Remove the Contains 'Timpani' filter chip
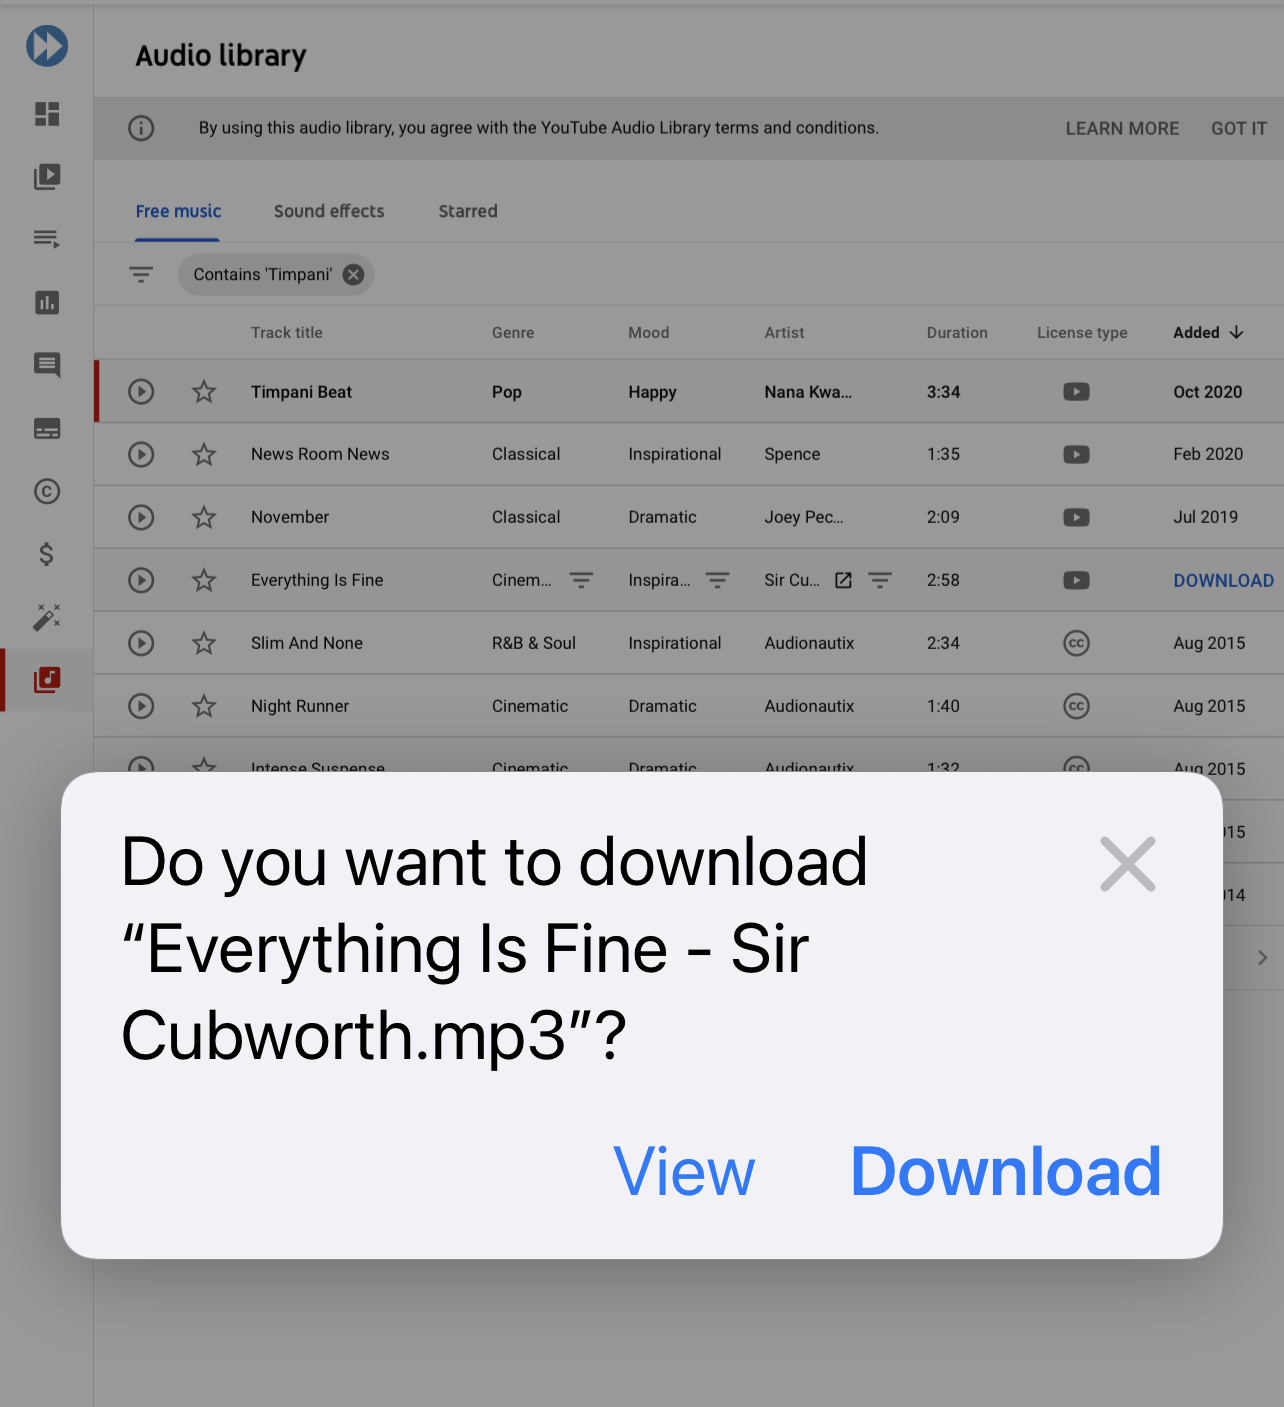 353,274
